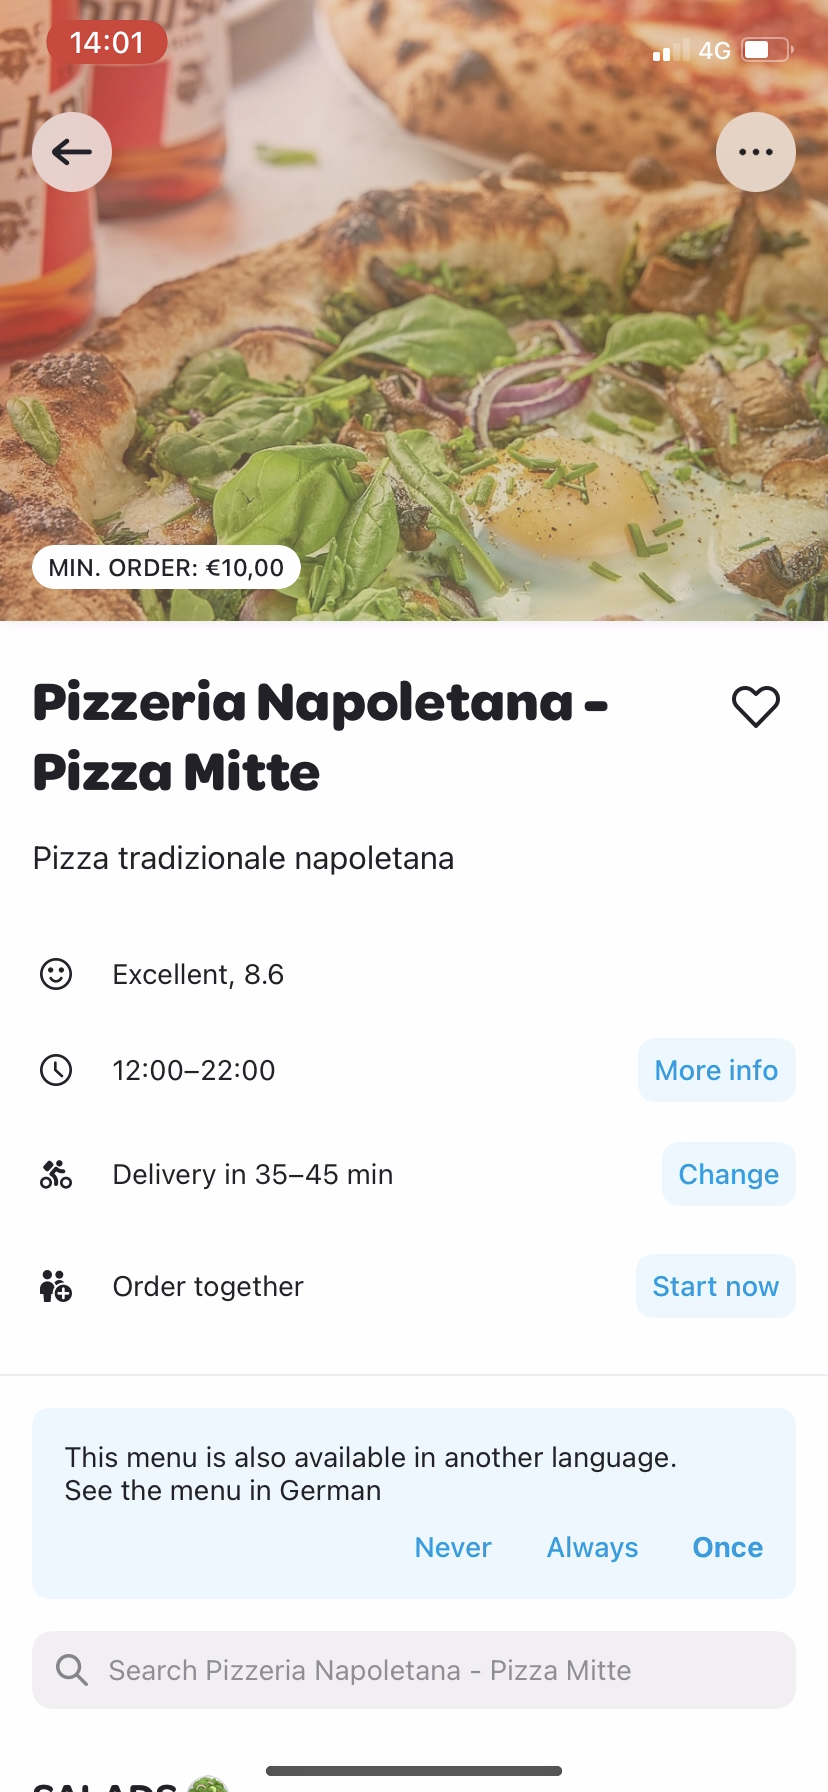Viewport: 828px width, 1792px height.
Task: Tap the back arrow button
Action: pyautogui.click(x=72, y=152)
